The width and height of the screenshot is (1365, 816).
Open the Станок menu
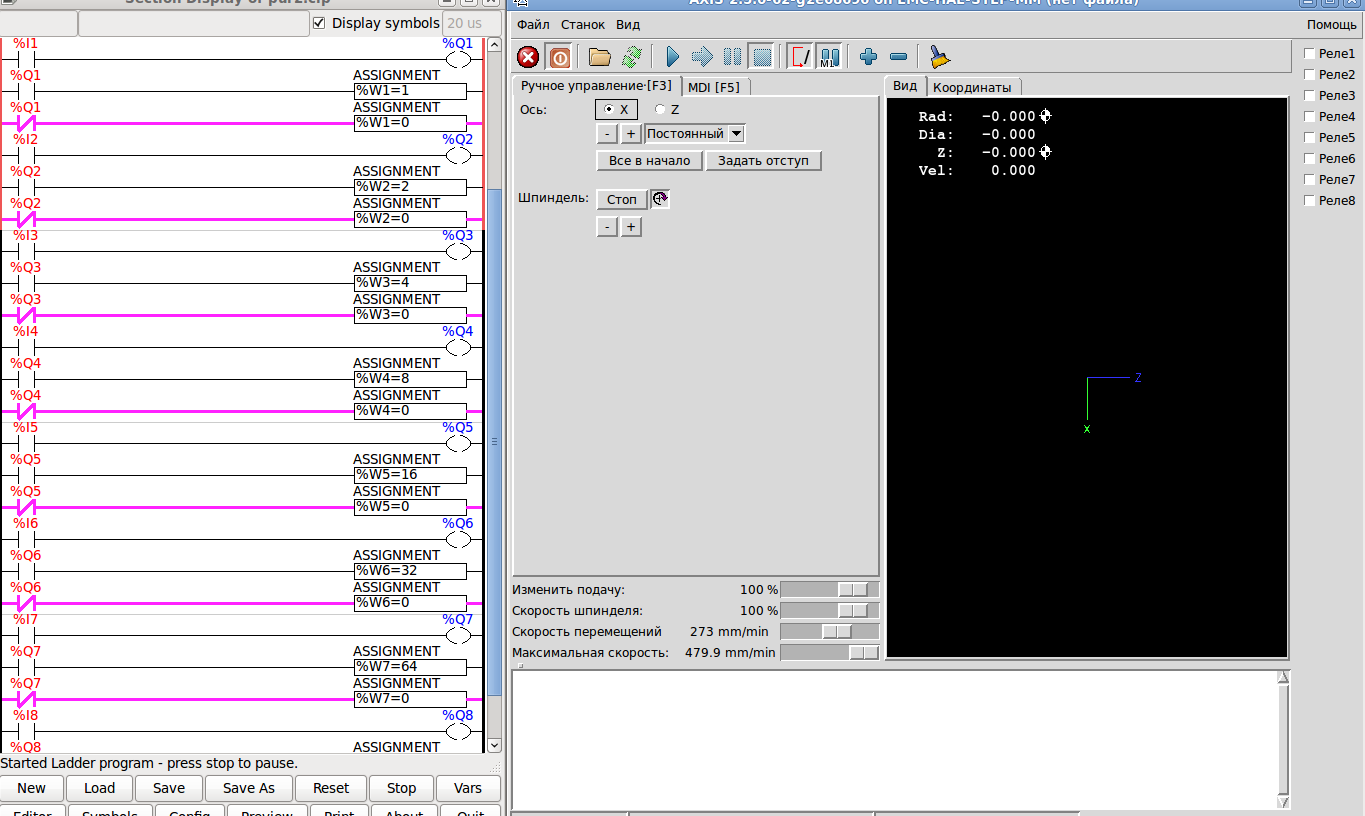[583, 24]
